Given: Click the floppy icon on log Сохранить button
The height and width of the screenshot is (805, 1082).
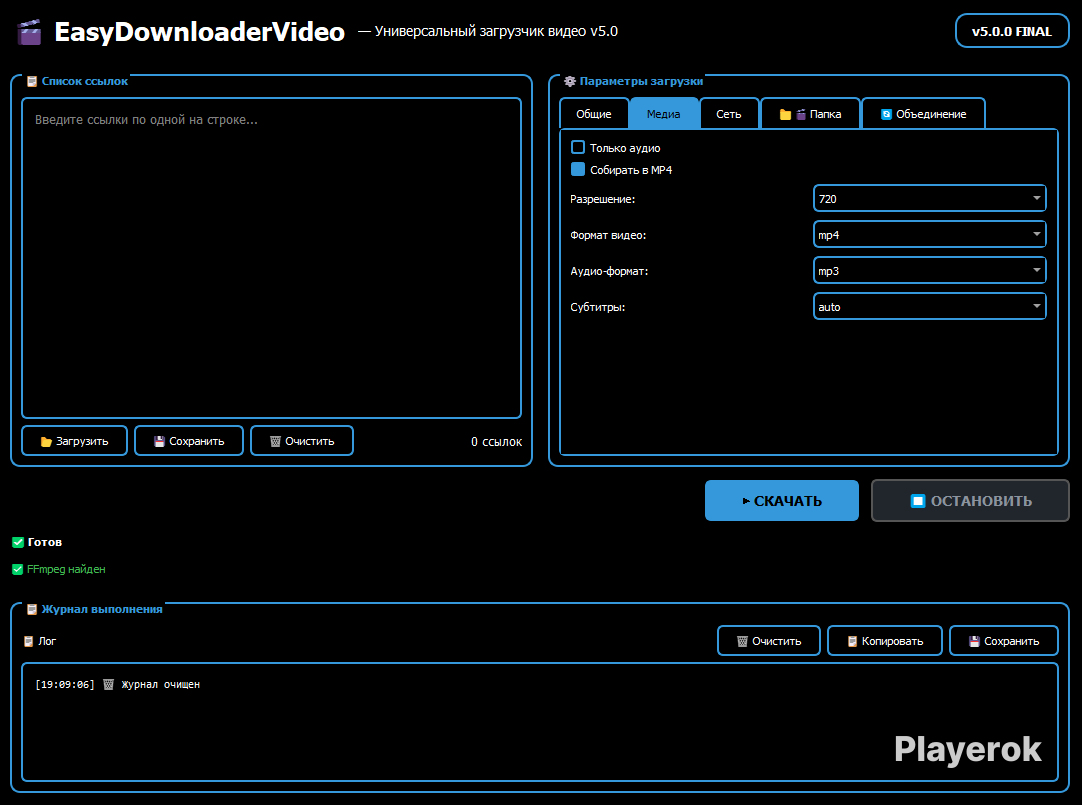Looking at the screenshot, I should 974,642.
